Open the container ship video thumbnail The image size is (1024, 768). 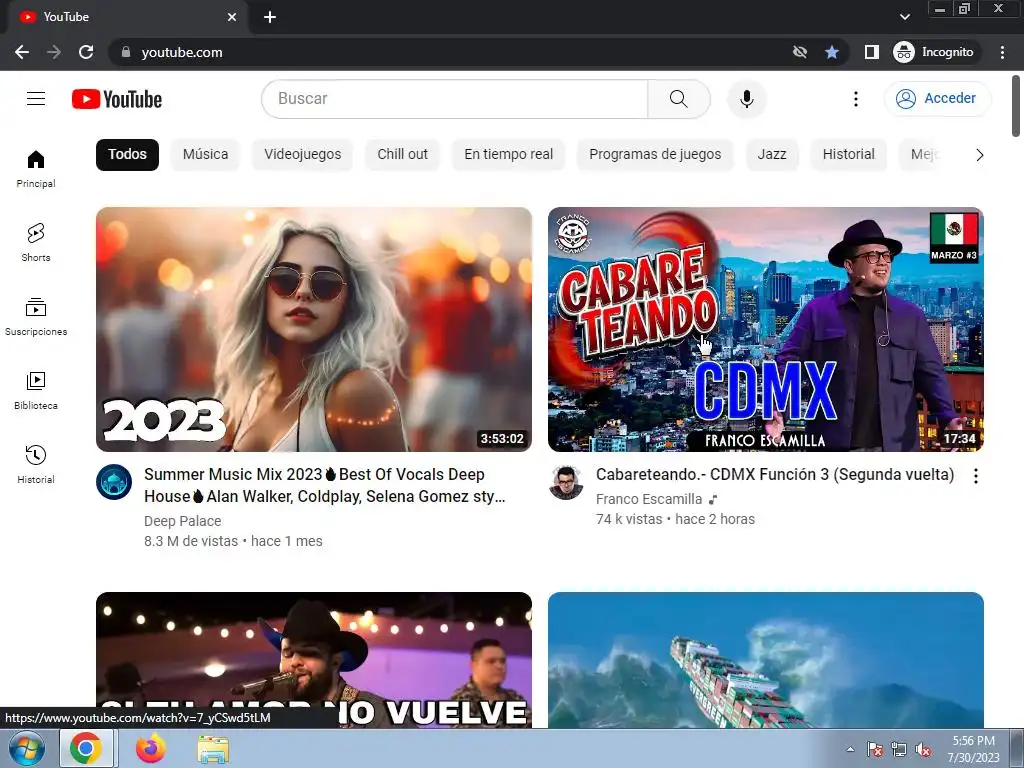(765, 660)
